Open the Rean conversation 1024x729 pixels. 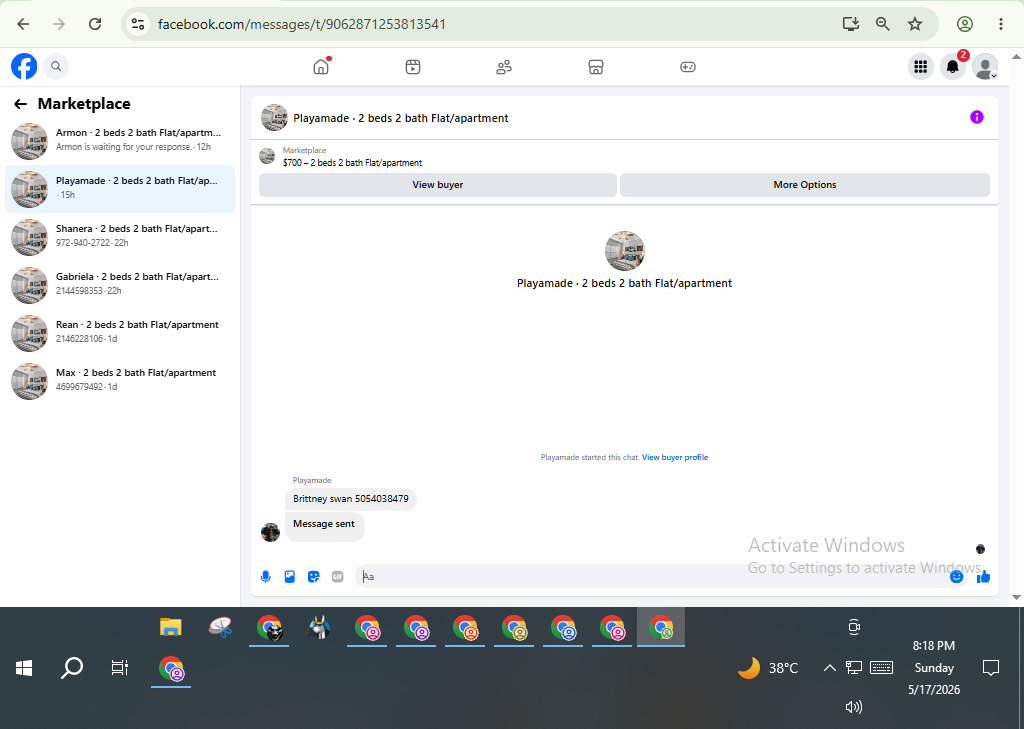pyautogui.click(x=120, y=333)
